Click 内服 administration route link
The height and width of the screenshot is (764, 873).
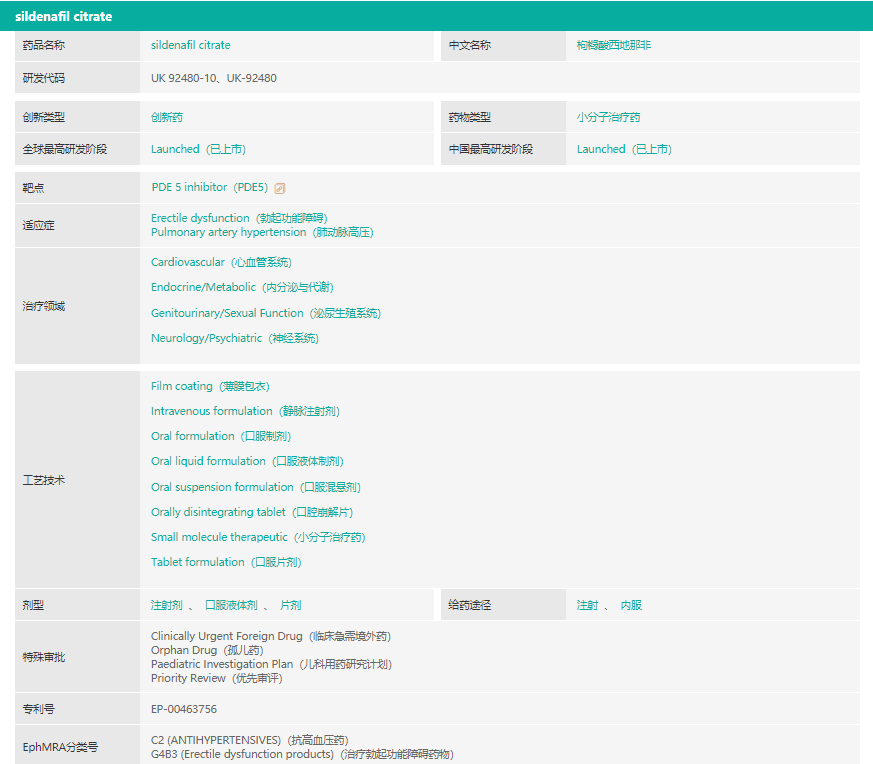pos(631,605)
